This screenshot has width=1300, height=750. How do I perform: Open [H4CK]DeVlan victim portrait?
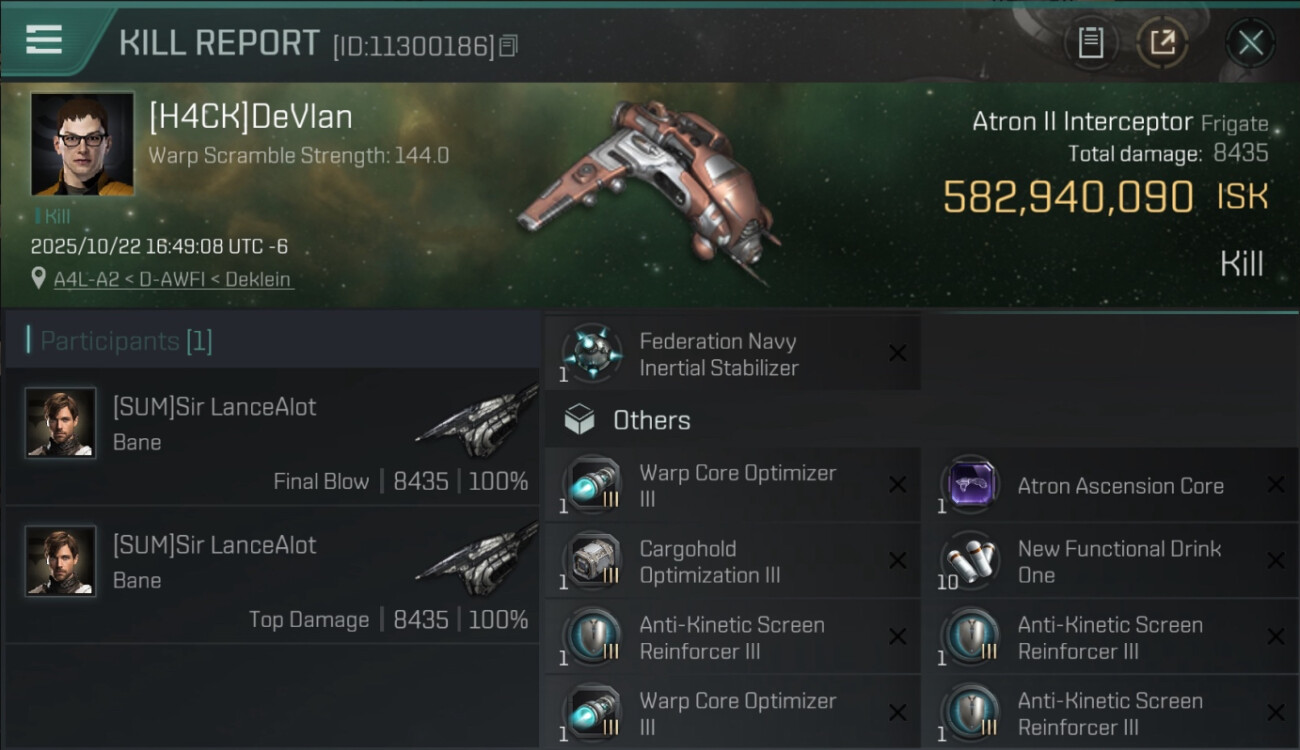[x=82, y=144]
